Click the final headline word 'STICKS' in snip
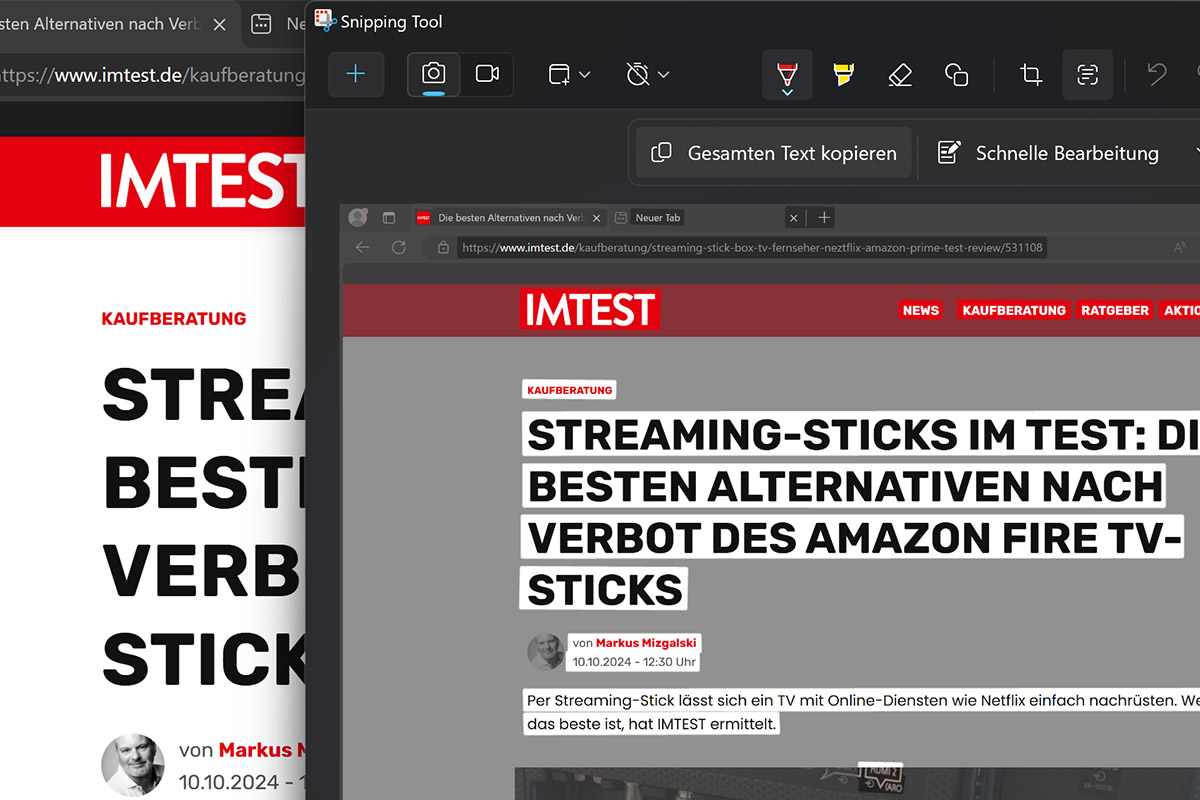The image size is (1200, 800). [604, 590]
